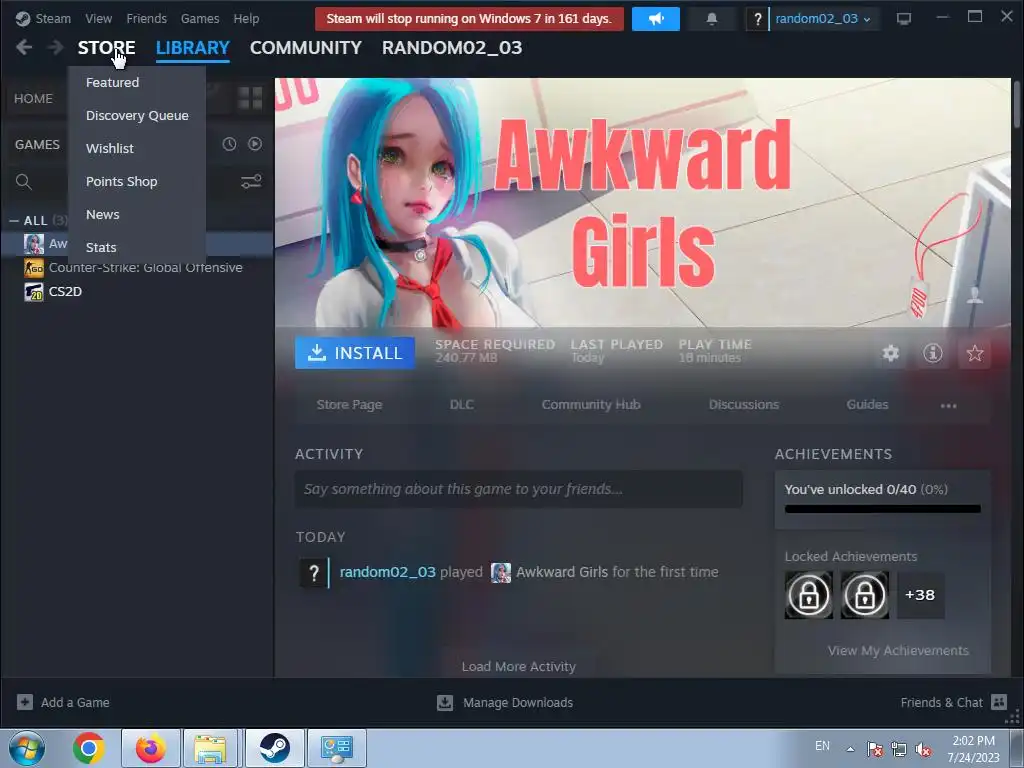Viewport: 1024px width, 768px height.
Task: Expand more game links ellipsis
Action: 948,406
